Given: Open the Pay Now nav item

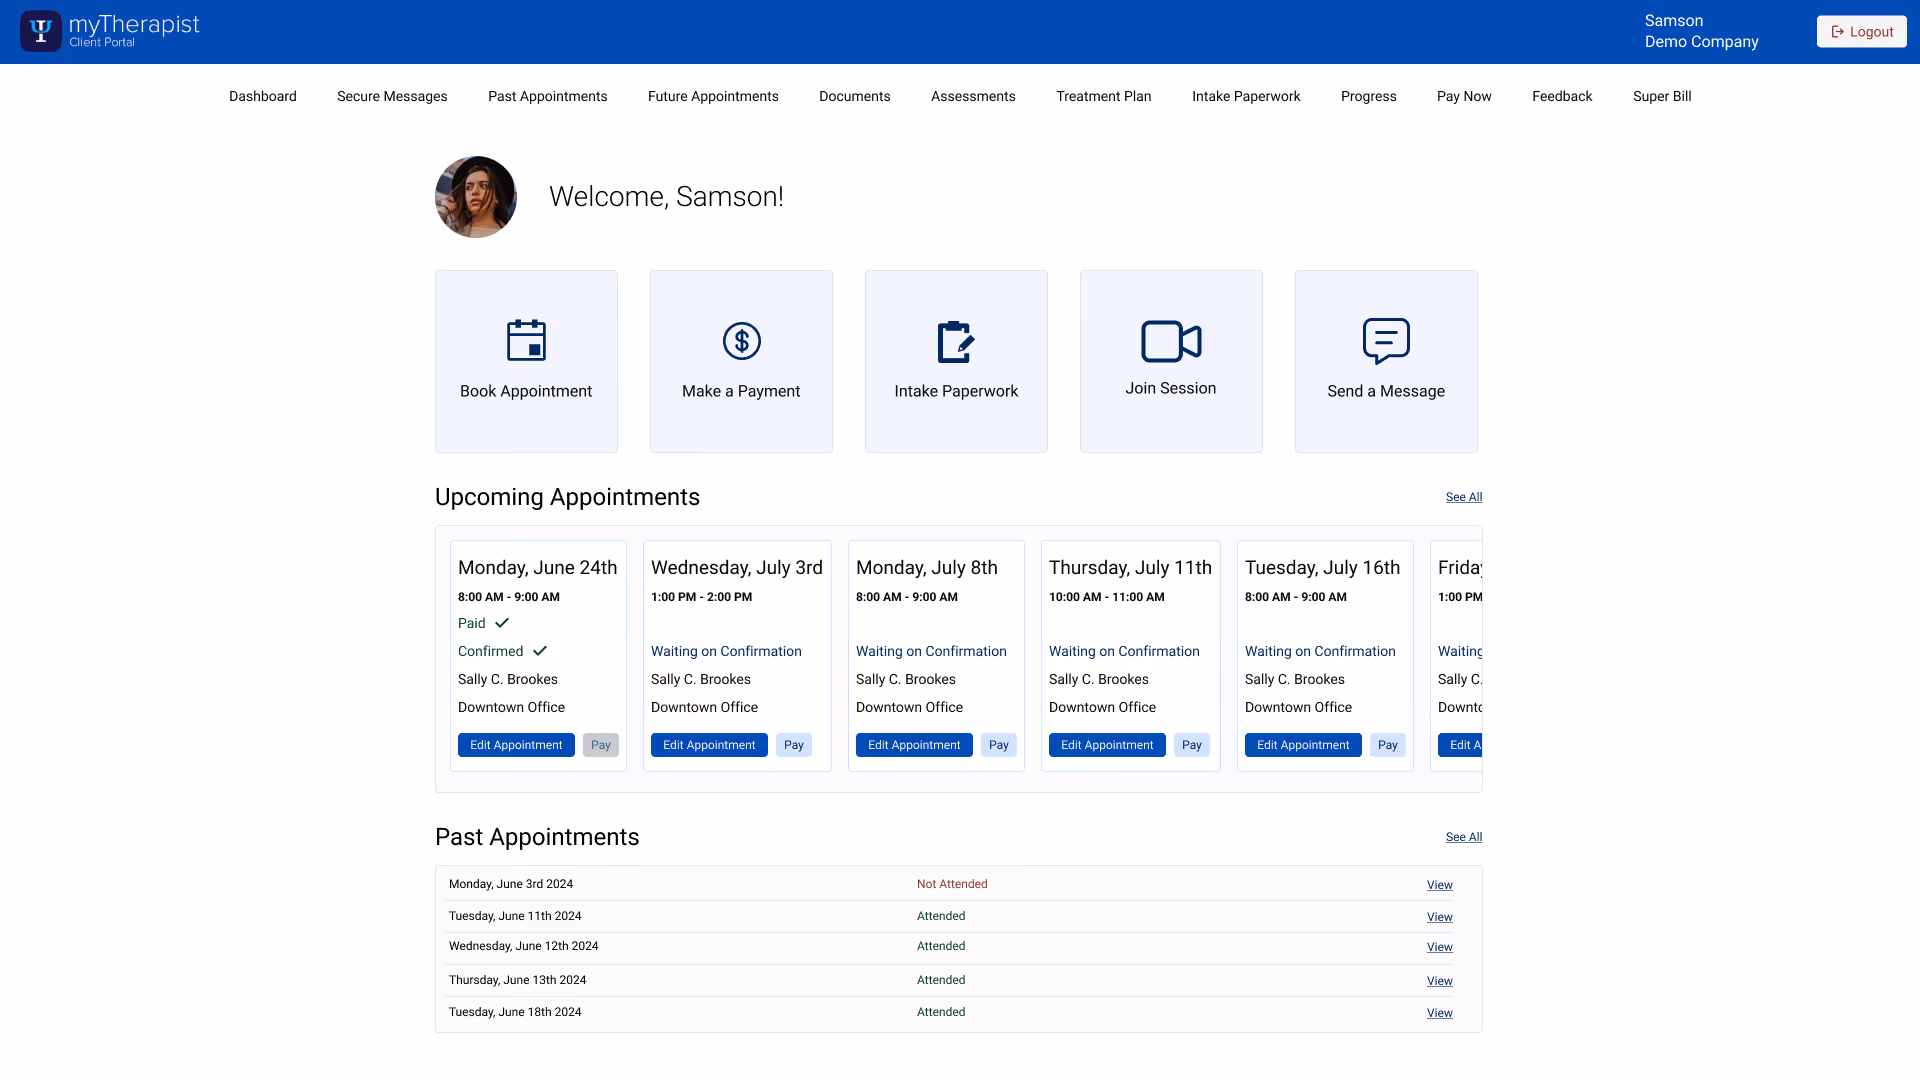Looking at the screenshot, I should click(1464, 96).
